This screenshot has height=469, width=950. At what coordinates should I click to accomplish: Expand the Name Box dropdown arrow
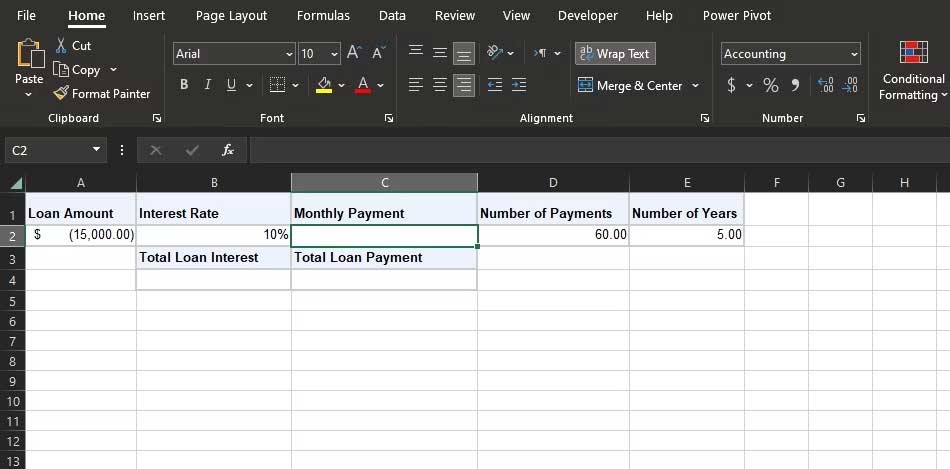[x=97, y=150]
